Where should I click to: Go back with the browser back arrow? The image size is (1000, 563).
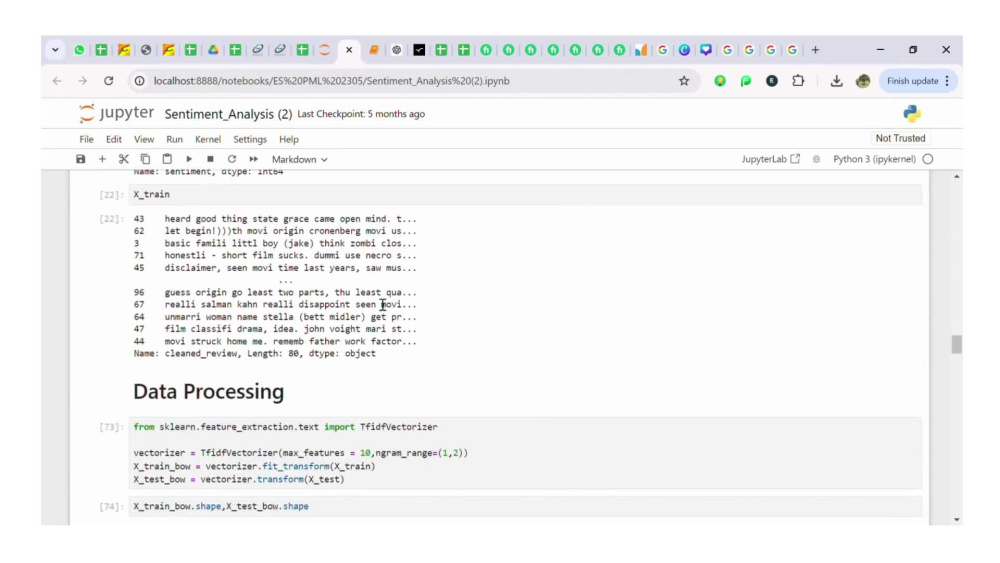click(57, 81)
